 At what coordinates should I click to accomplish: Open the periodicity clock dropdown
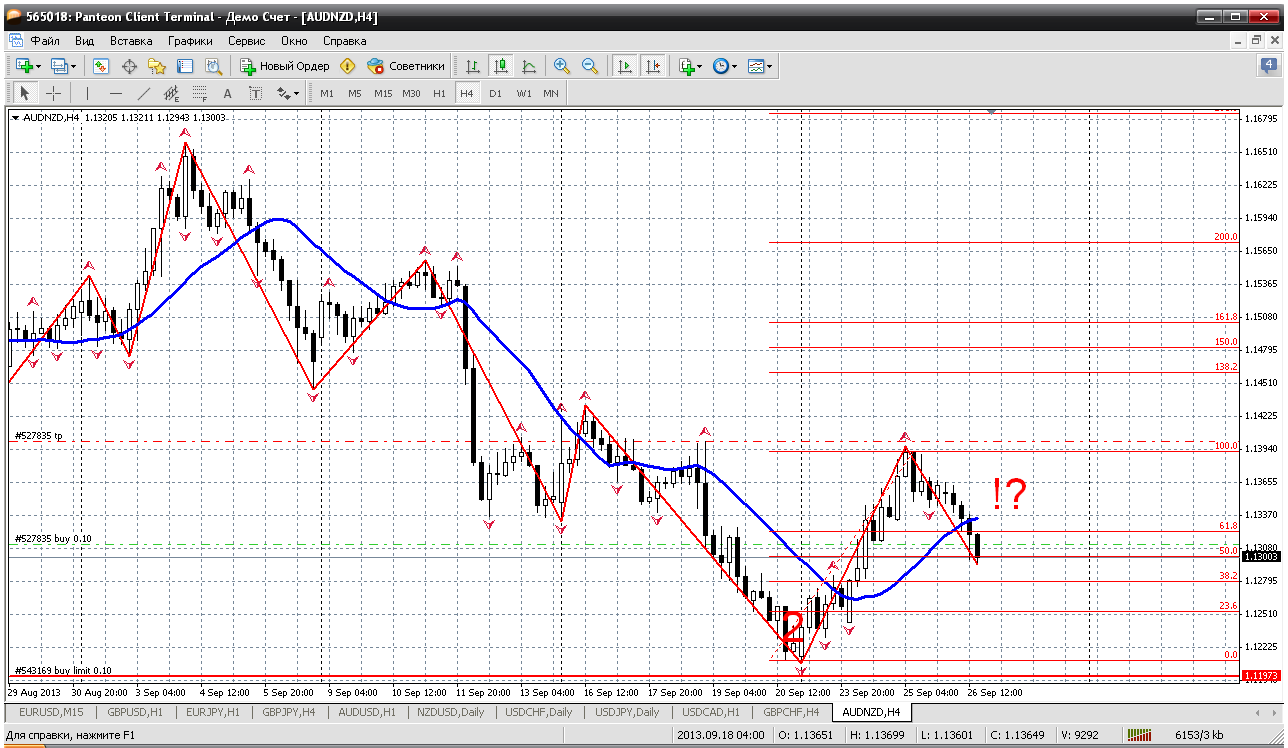click(x=724, y=66)
